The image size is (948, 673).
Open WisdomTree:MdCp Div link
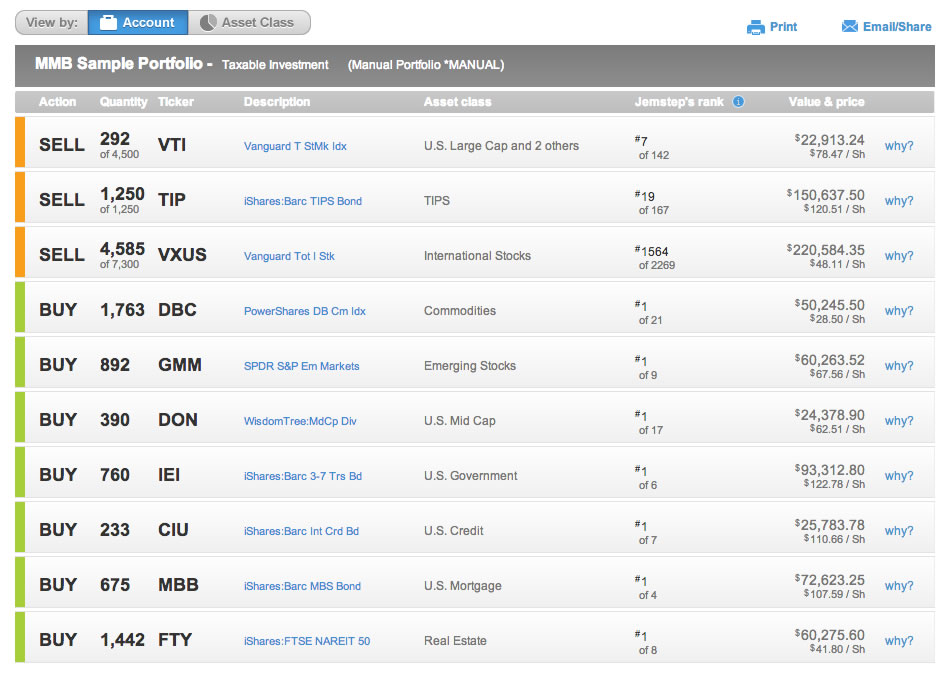(300, 421)
